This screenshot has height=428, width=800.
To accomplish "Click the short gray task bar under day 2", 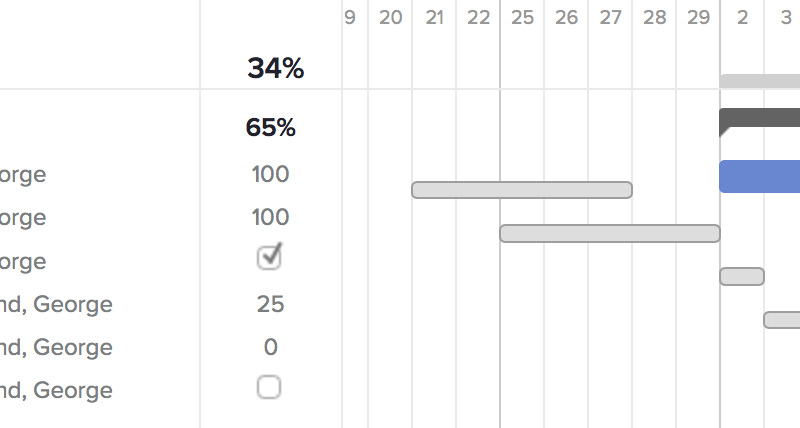I will (x=742, y=276).
